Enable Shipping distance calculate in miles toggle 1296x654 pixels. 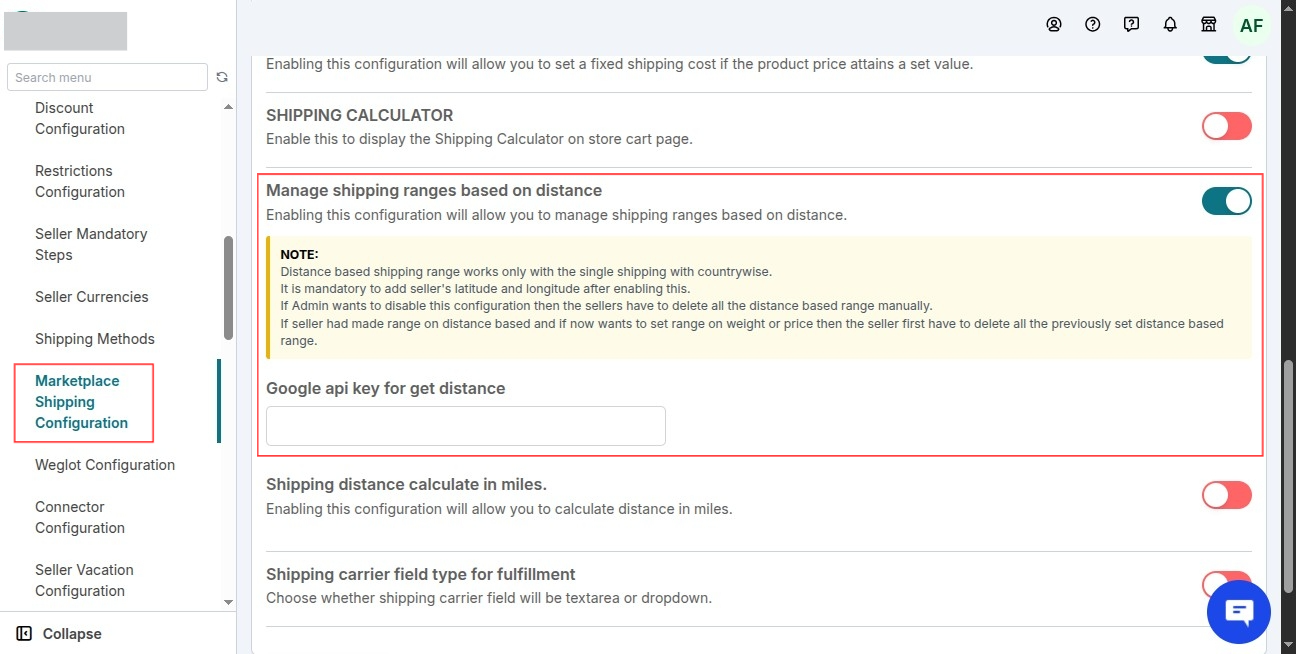(x=1227, y=495)
